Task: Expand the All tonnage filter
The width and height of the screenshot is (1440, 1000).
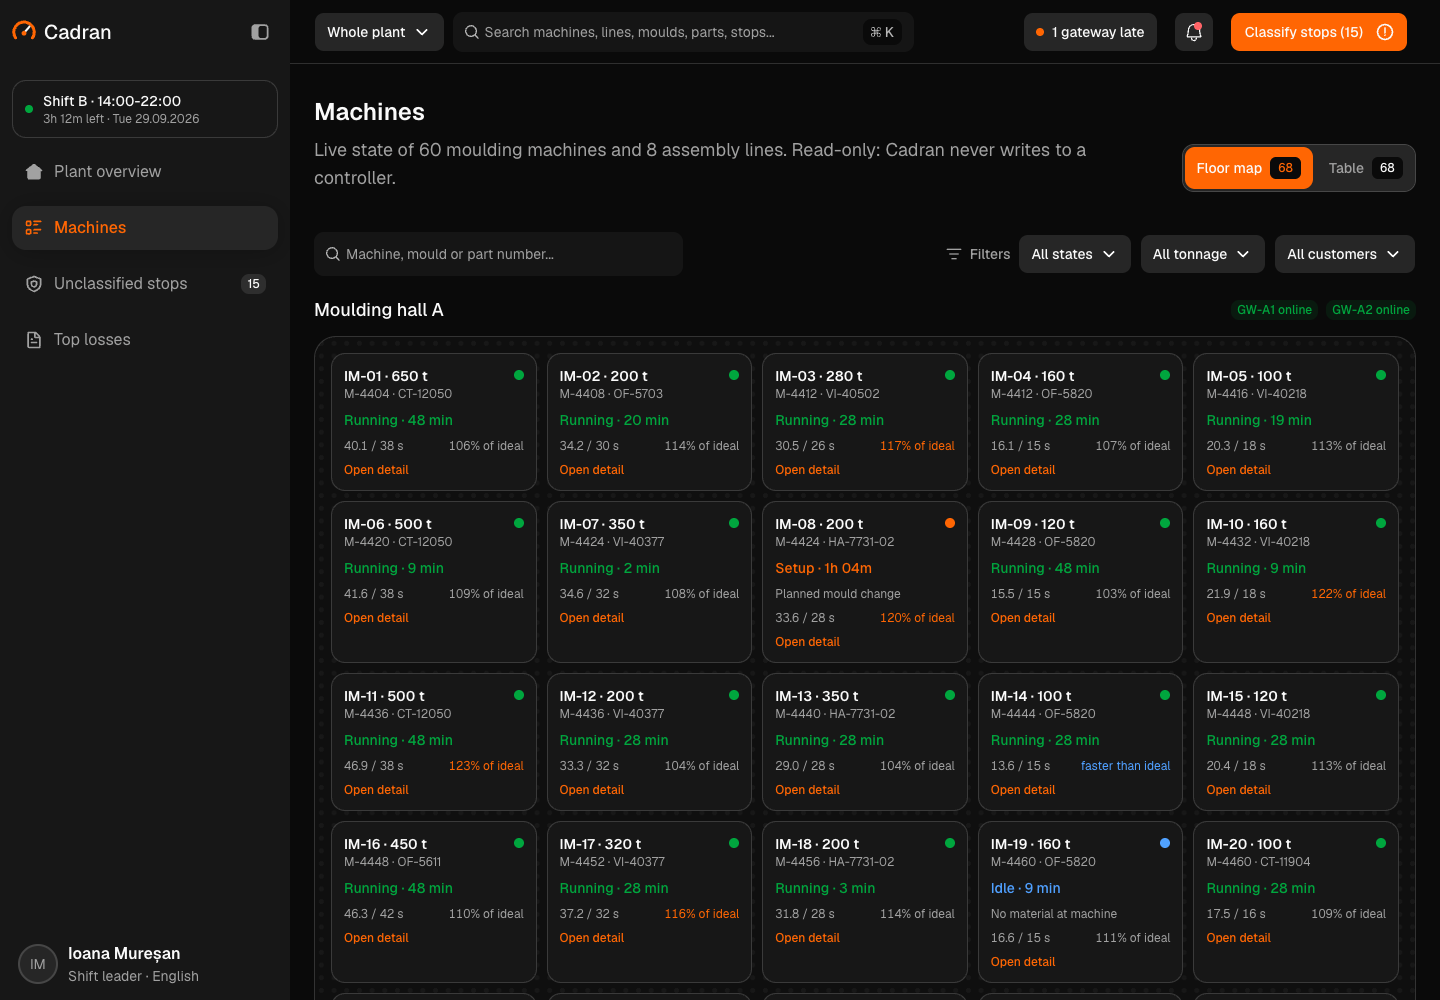Action: pyautogui.click(x=1203, y=255)
